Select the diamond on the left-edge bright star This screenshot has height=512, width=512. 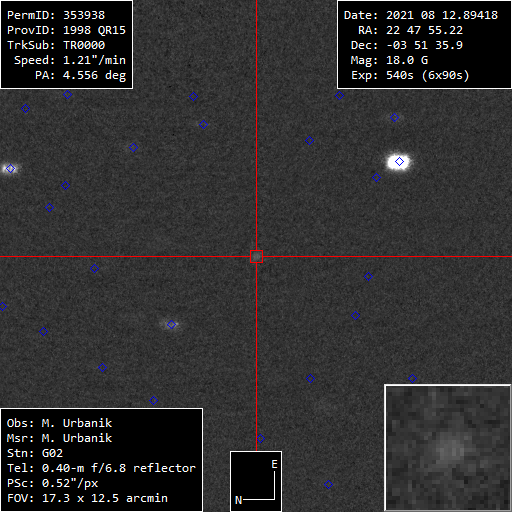tap(11, 169)
